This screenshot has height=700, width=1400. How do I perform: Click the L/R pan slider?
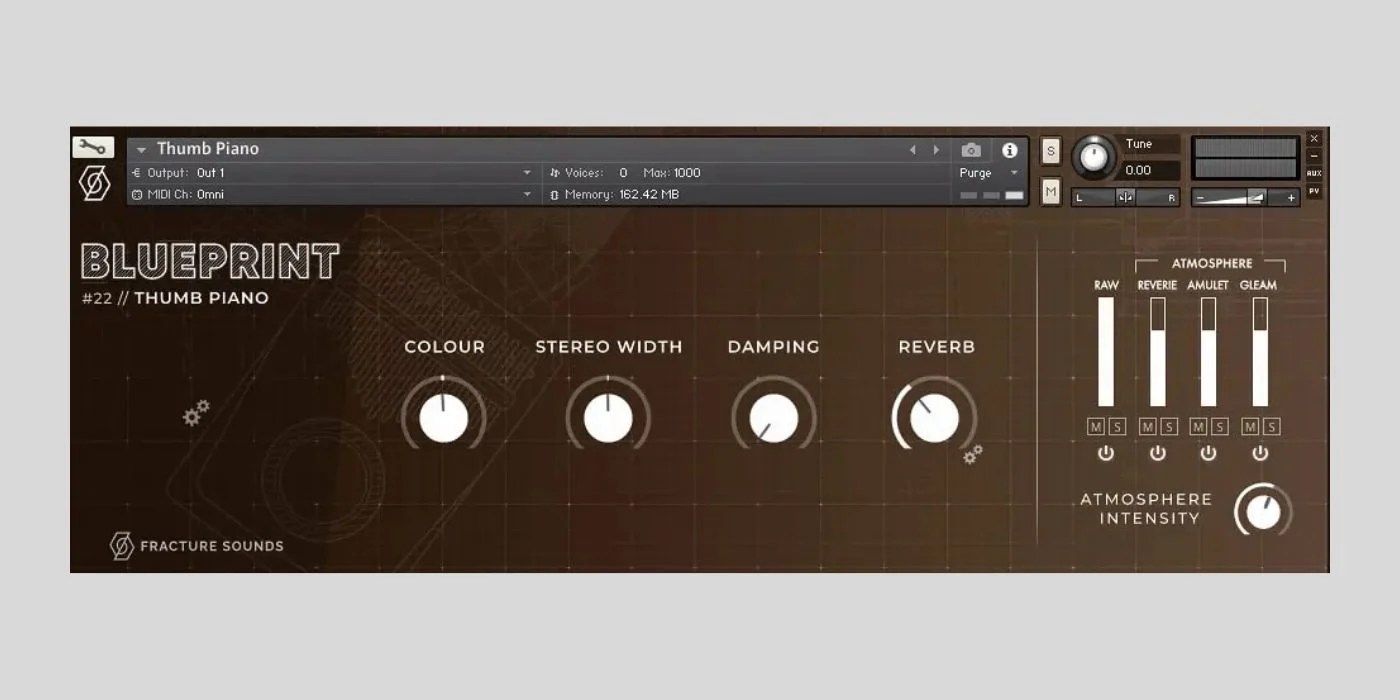1126,197
